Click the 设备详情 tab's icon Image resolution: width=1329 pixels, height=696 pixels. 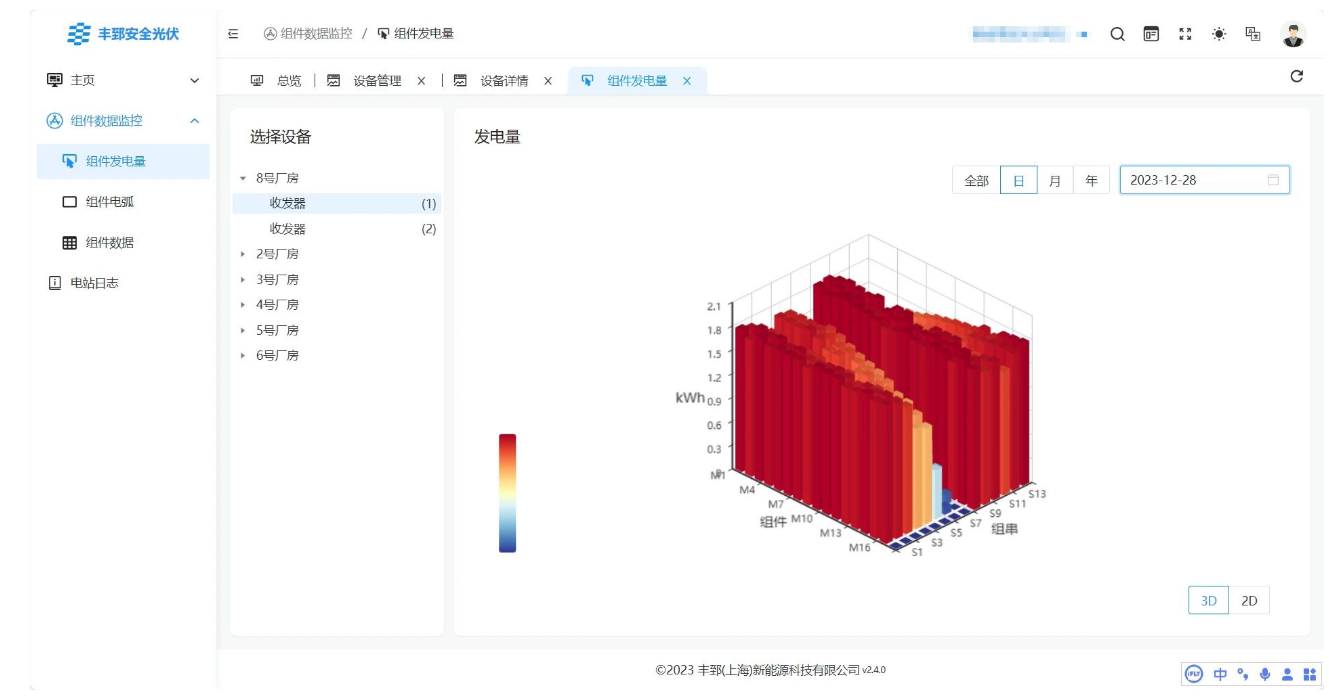pos(461,81)
